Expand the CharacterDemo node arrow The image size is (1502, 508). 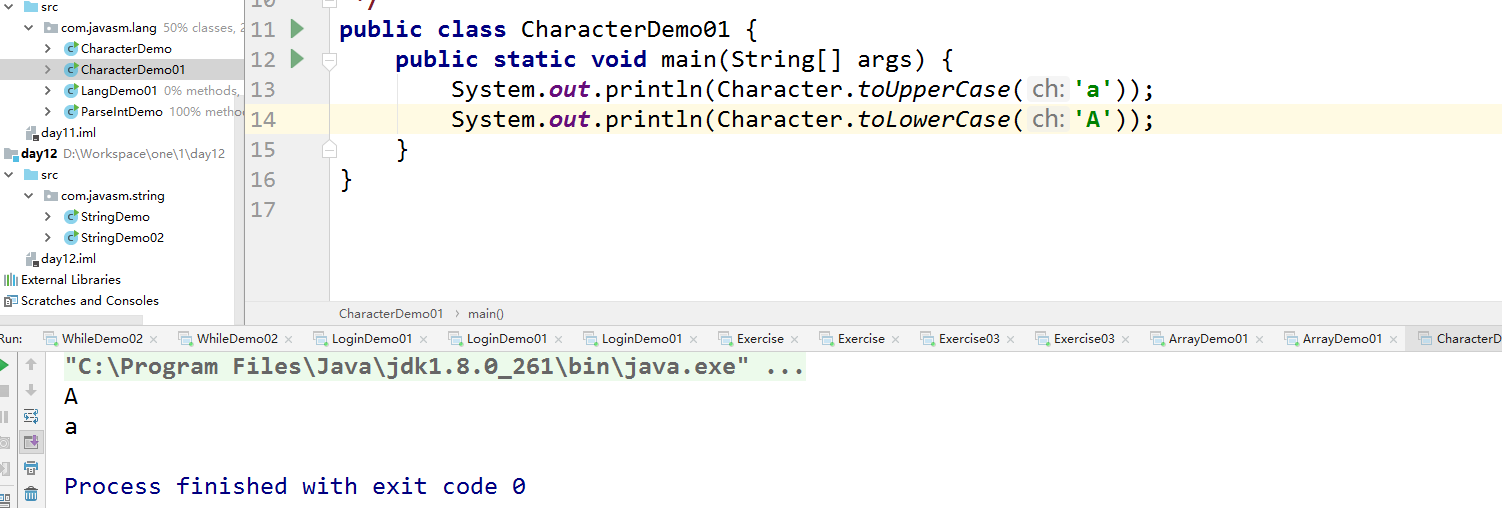tap(48, 49)
